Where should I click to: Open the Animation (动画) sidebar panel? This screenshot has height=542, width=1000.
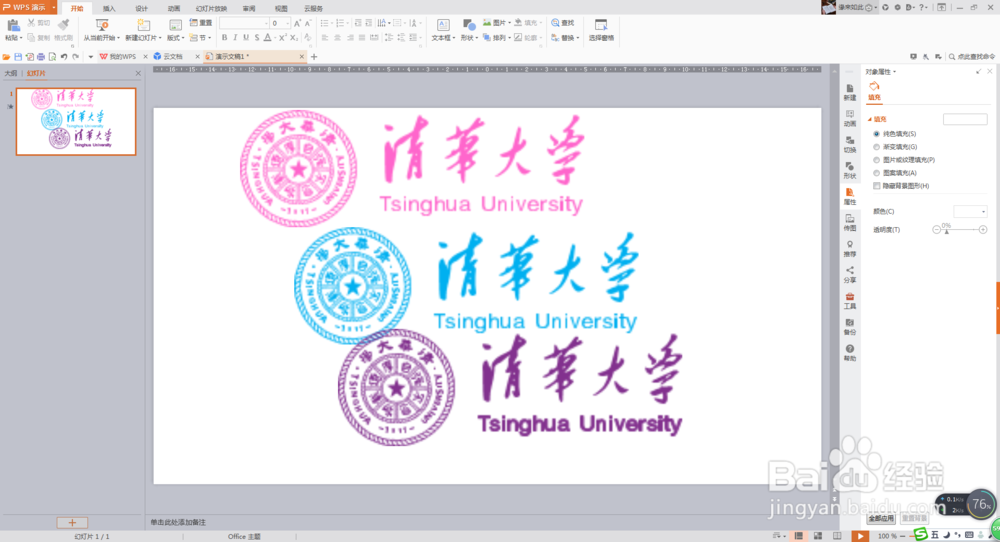tap(849, 119)
